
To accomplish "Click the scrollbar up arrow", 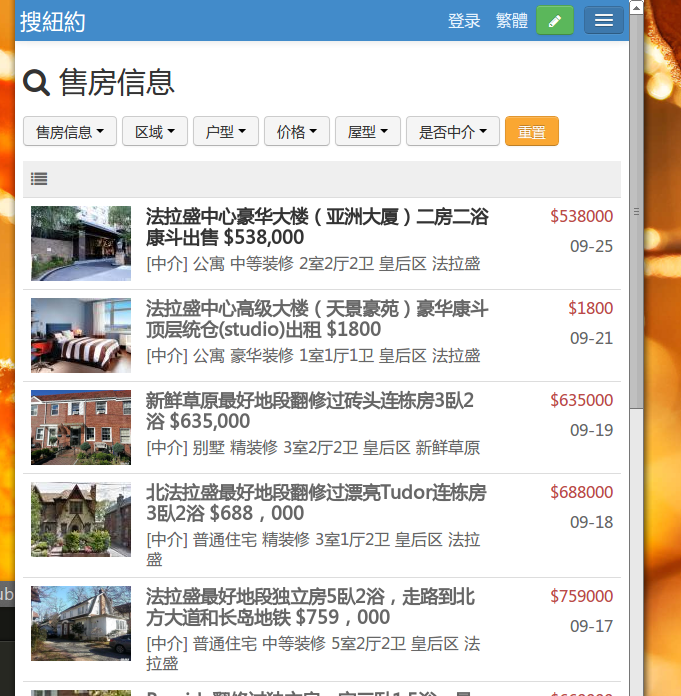I will (637, 8).
